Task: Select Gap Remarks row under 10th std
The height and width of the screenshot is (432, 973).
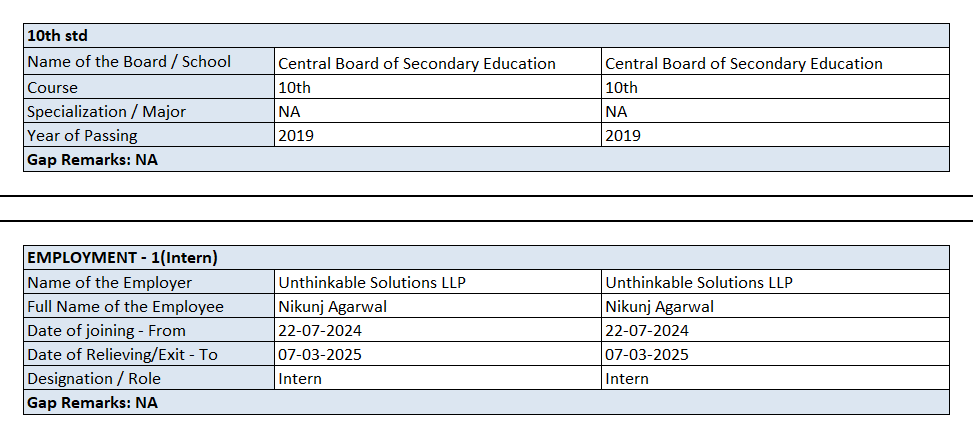Action: 93,159
